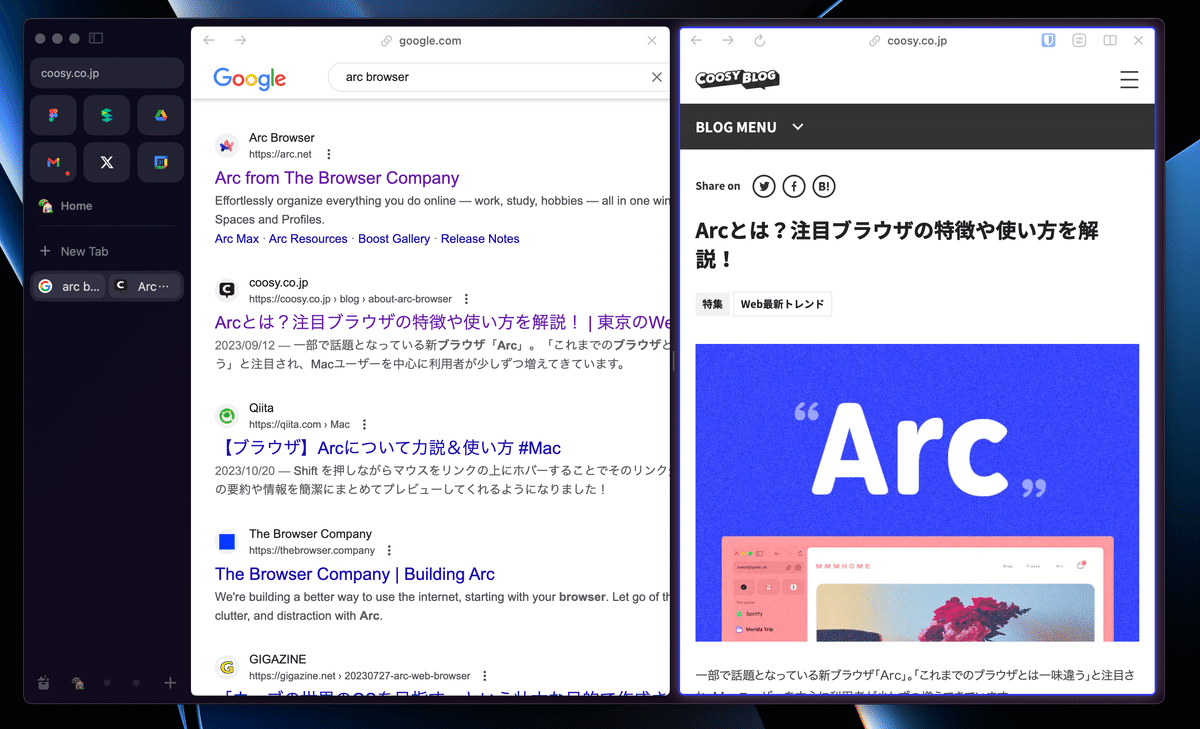The image size is (1200, 729).
Task: Share the article on Twitter
Action: pos(764,186)
